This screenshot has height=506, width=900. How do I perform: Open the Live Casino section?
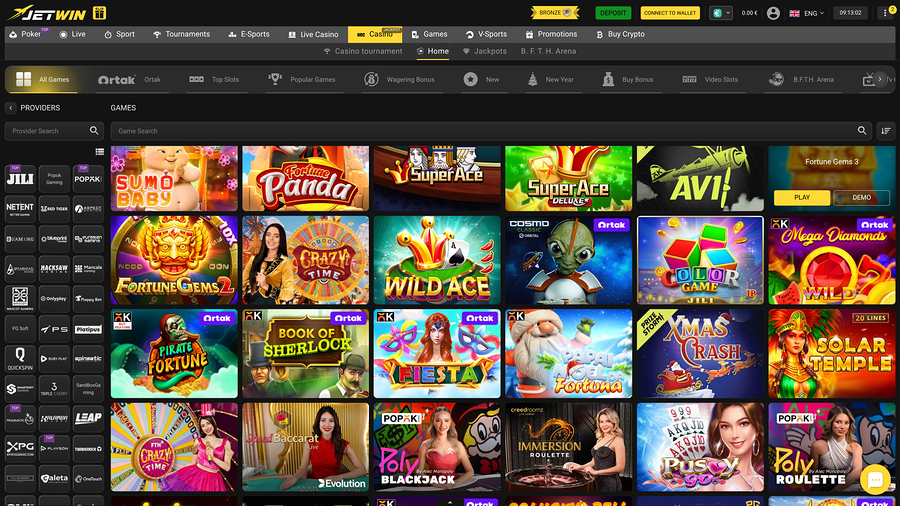(x=313, y=34)
